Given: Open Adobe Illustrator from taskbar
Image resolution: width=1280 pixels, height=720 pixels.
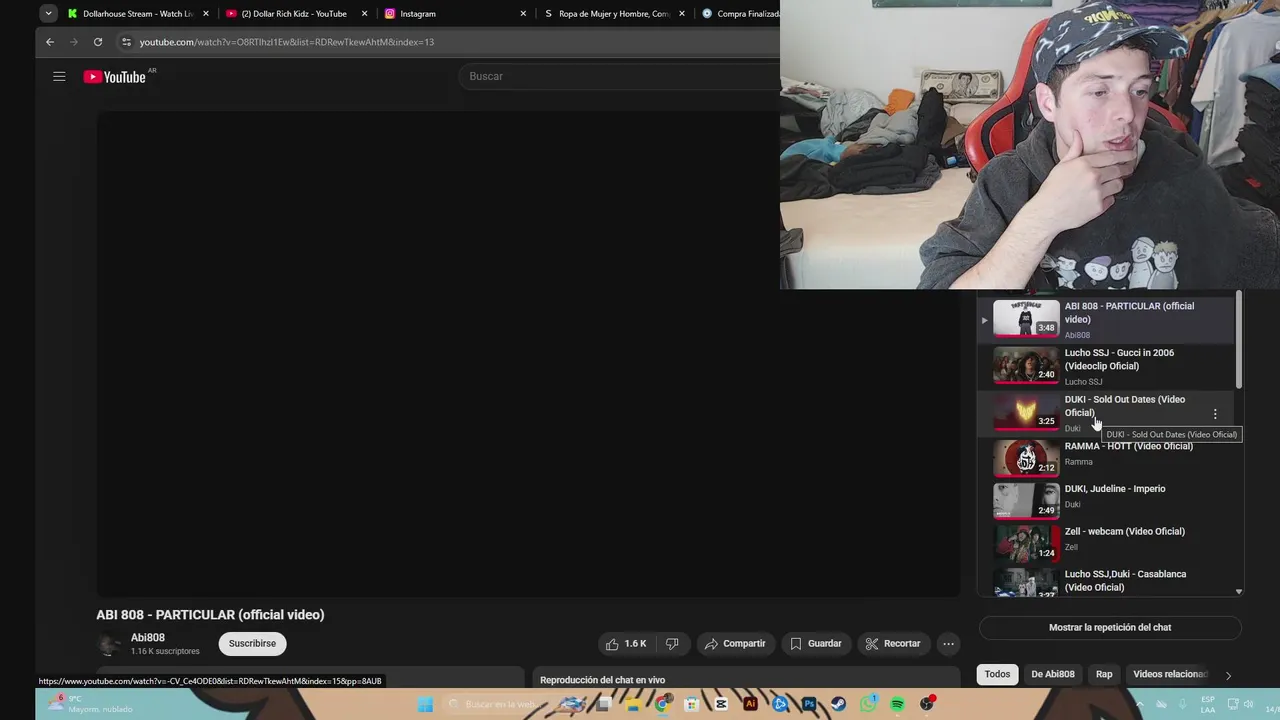Looking at the screenshot, I should [x=750, y=704].
